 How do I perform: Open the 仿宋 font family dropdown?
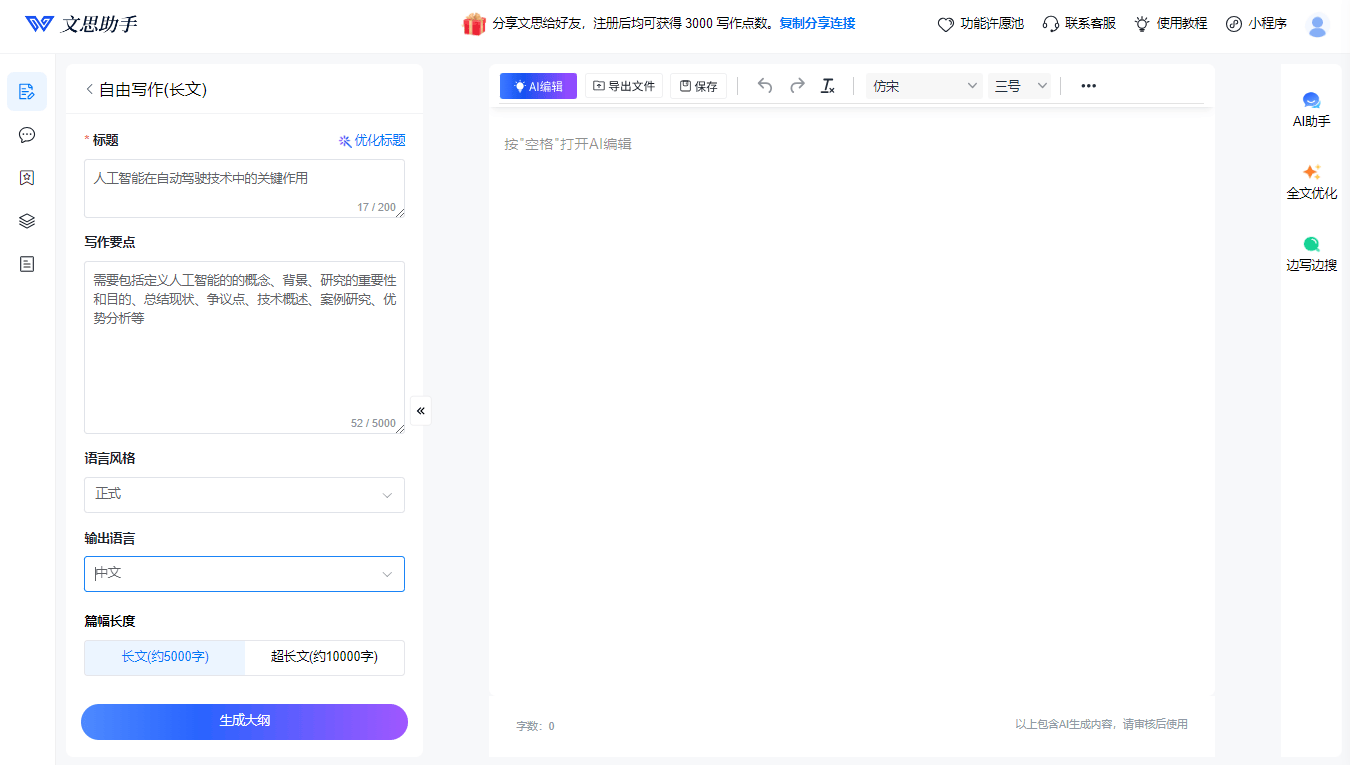[x=924, y=86]
